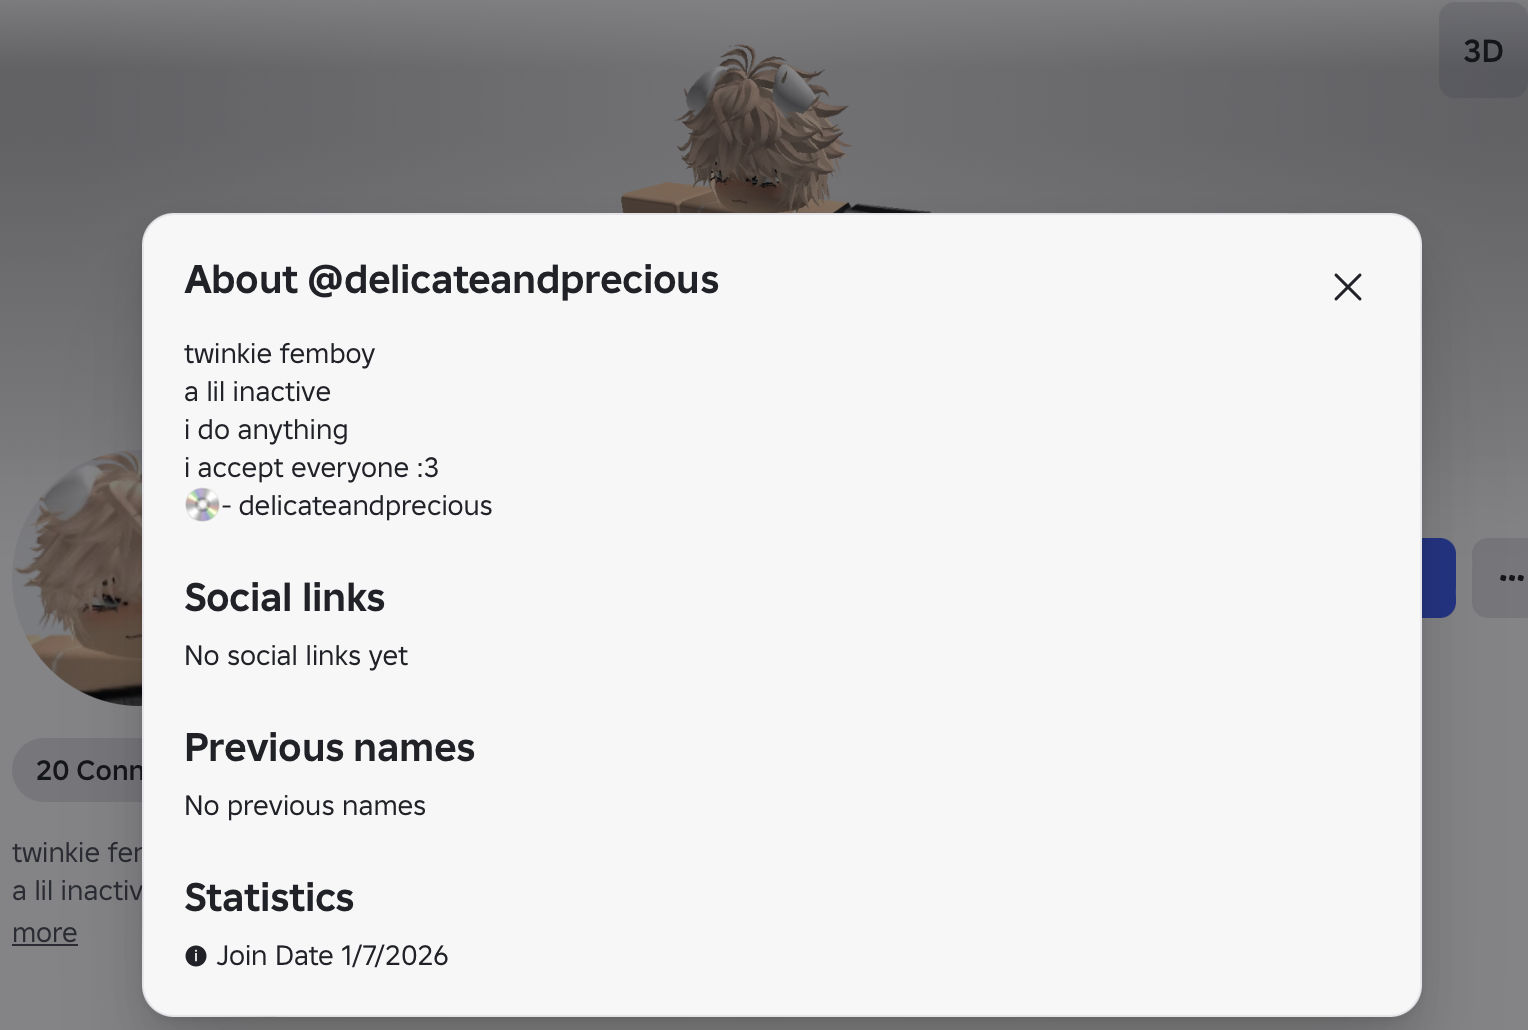Image resolution: width=1528 pixels, height=1030 pixels.
Task: Click the circular avatar headshot thumbnail
Action: point(80,578)
